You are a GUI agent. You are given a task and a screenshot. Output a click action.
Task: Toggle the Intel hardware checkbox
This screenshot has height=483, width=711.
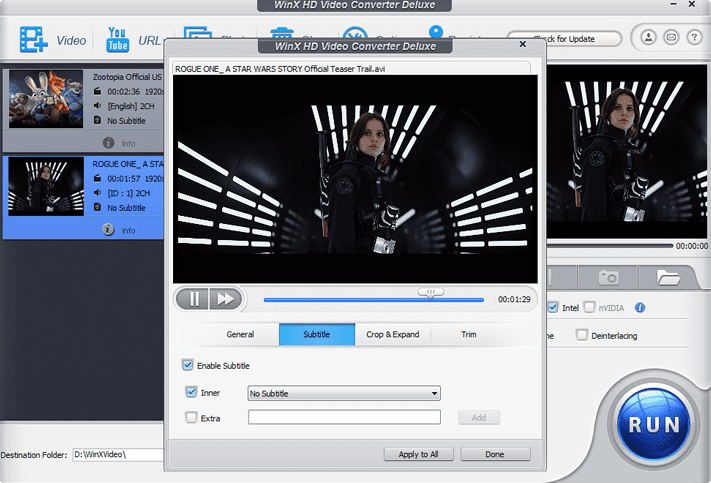point(553,307)
